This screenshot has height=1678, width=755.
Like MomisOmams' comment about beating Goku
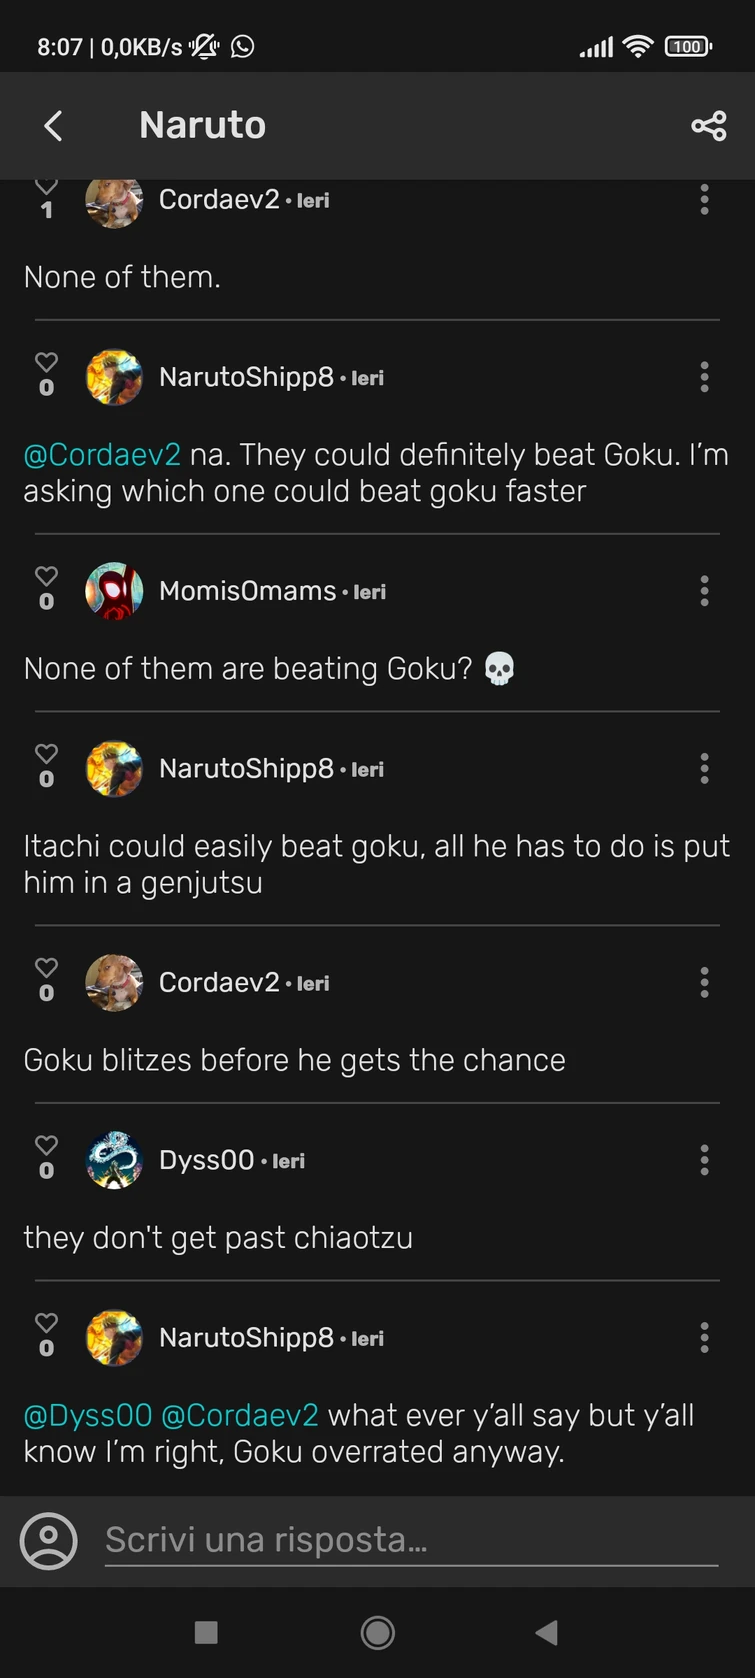coord(46,577)
